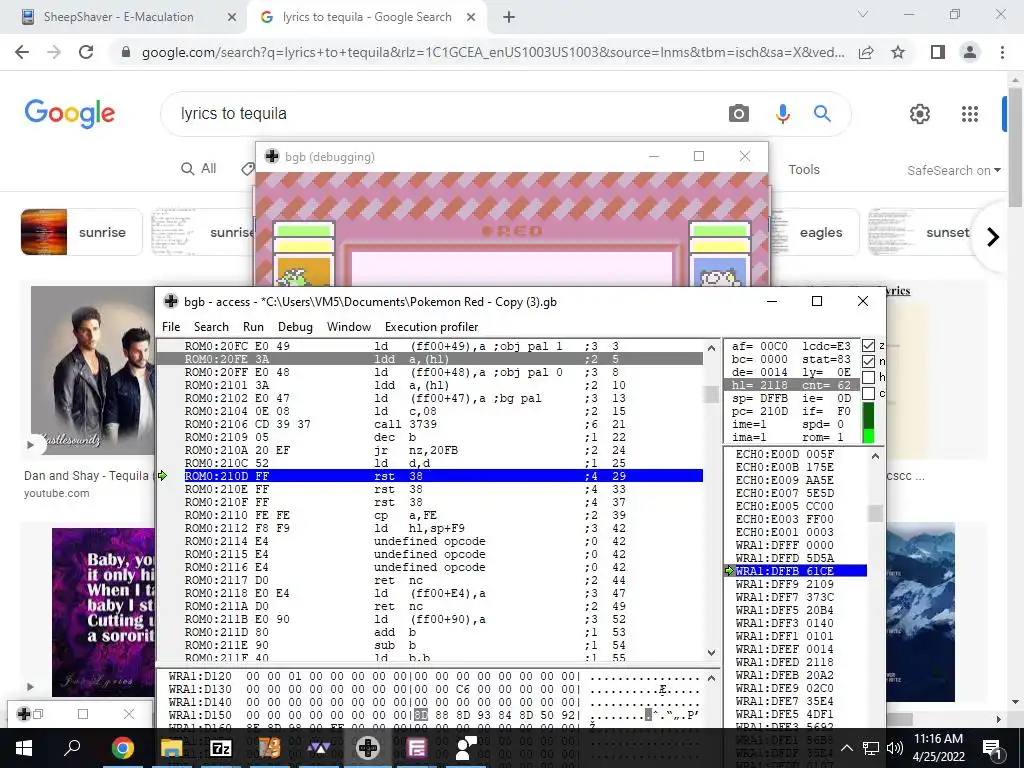Open the Chrome profile avatar

click(x=970, y=52)
